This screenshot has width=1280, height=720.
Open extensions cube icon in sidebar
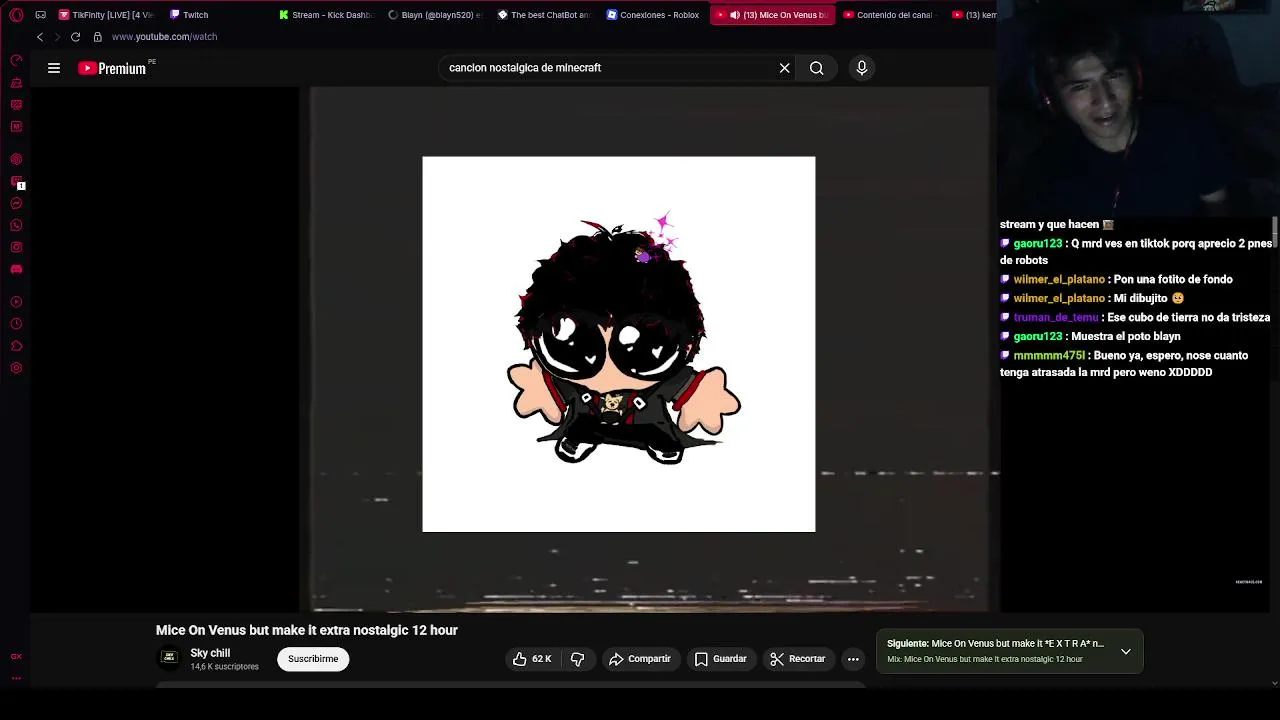[x=16, y=346]
